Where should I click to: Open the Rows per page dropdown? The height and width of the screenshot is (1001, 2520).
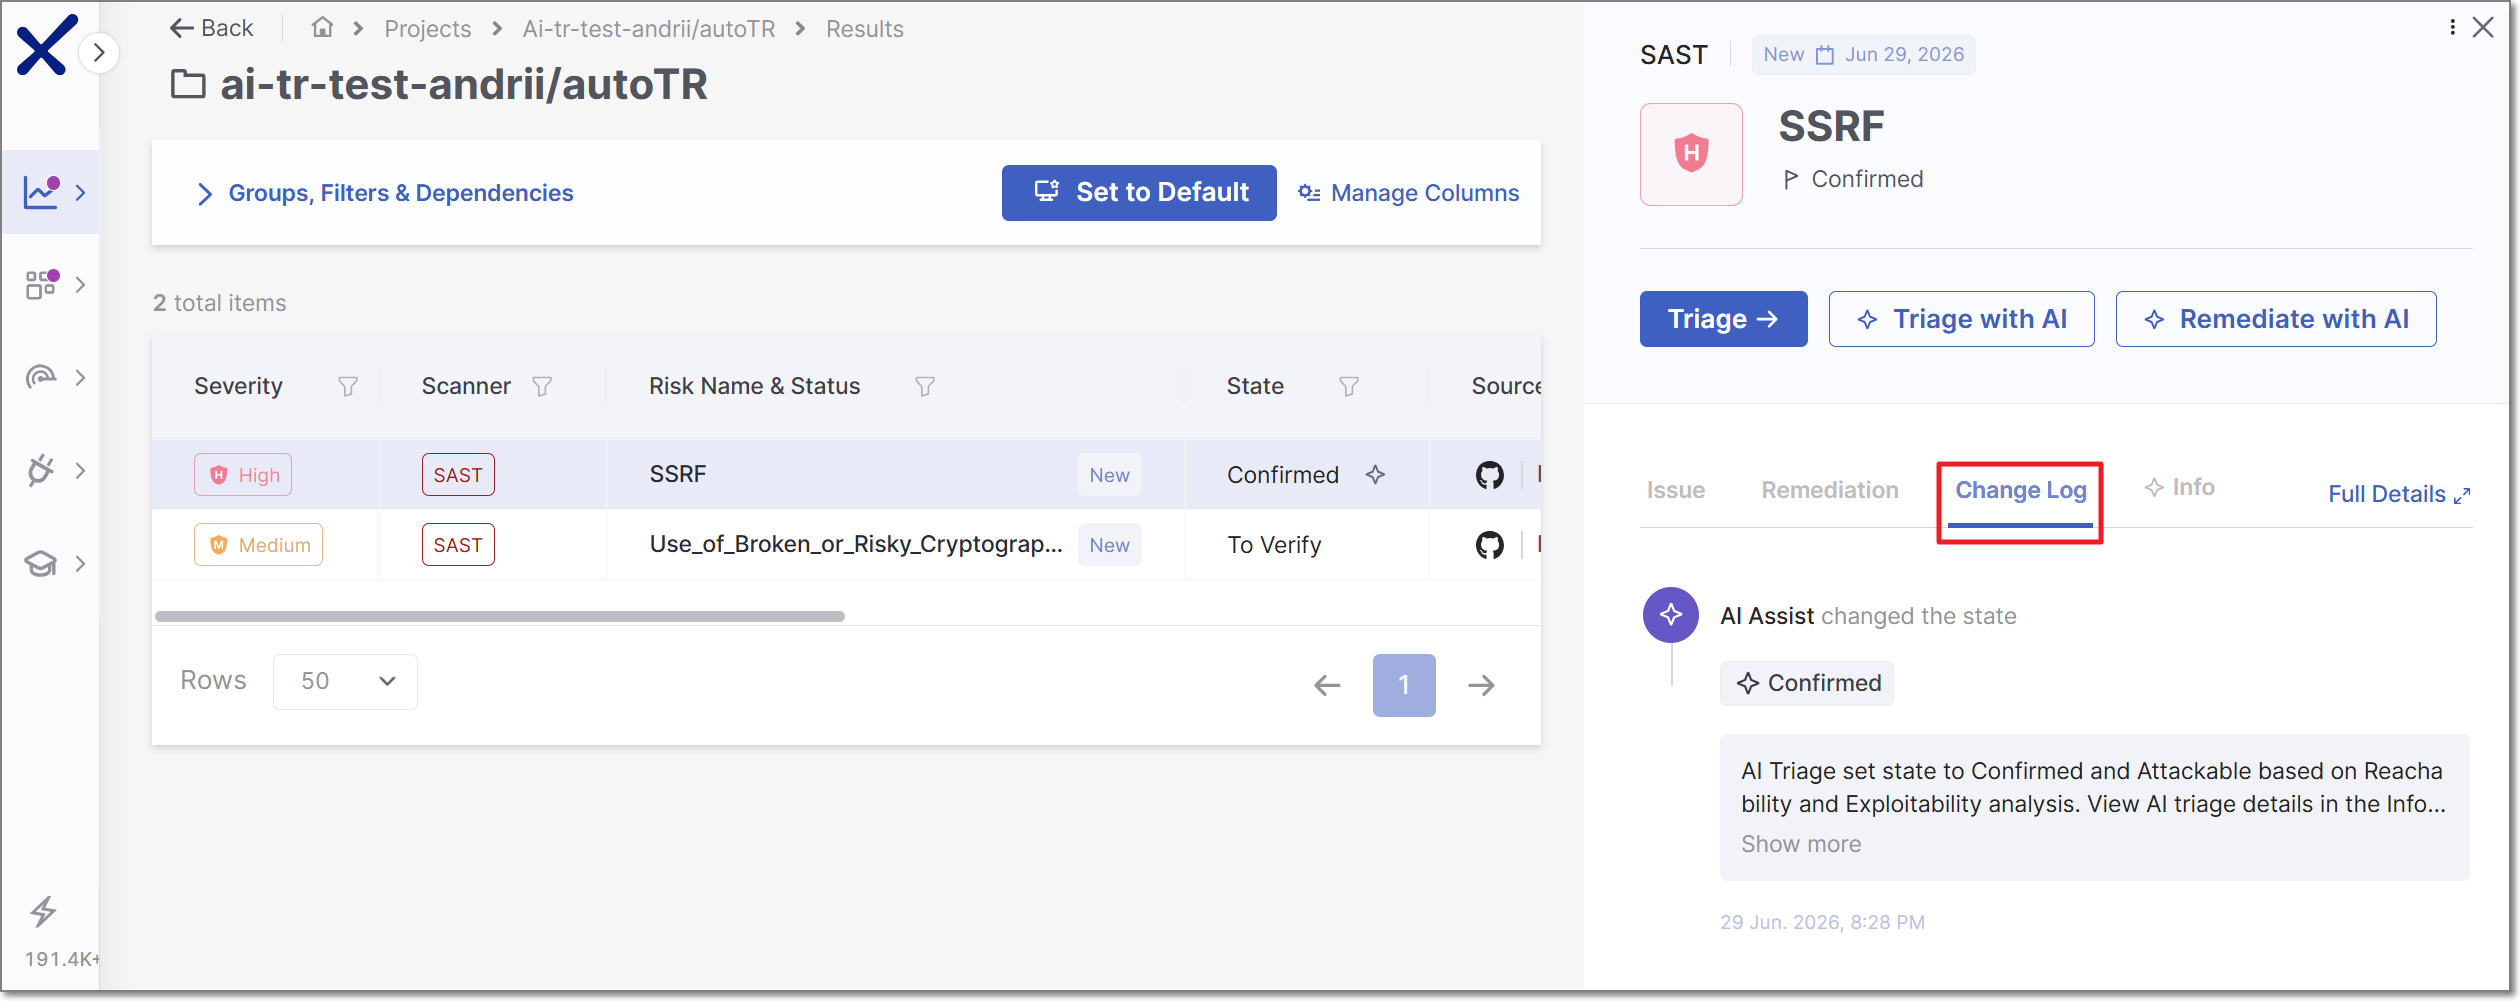point(345,682)
